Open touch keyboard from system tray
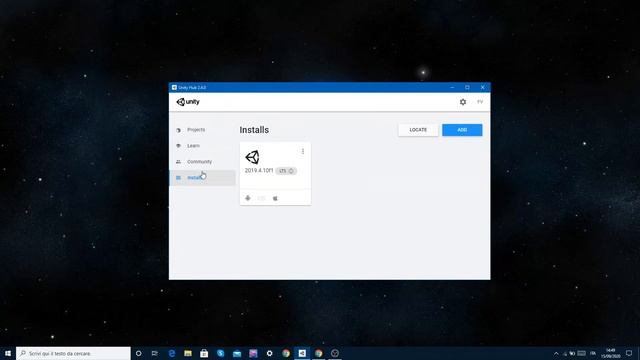This screenshot has width=640, height=360. [582, 353]
